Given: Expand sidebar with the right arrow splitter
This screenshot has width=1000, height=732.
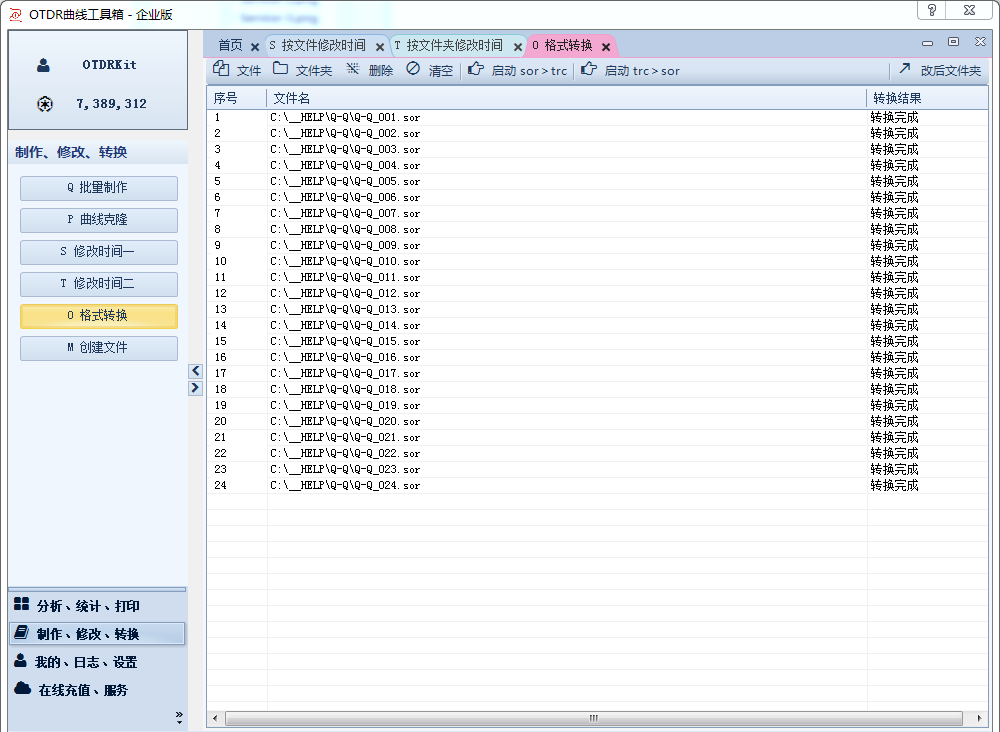Looking at the screenshot, I should pyautogui.click(x=195, y=387).
